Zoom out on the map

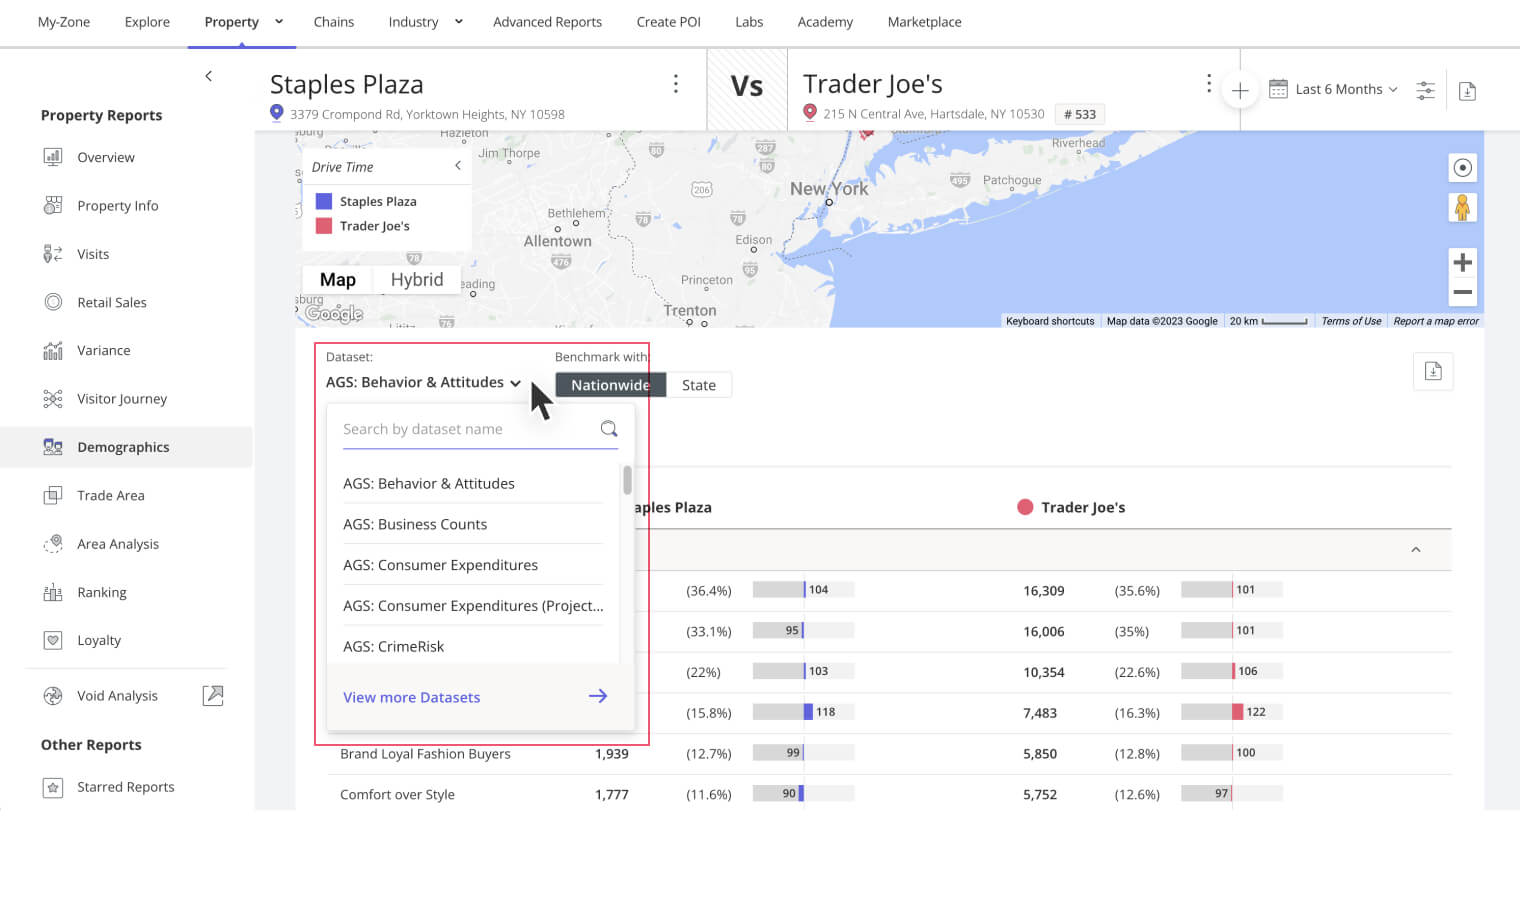(x=1462, y=292)
